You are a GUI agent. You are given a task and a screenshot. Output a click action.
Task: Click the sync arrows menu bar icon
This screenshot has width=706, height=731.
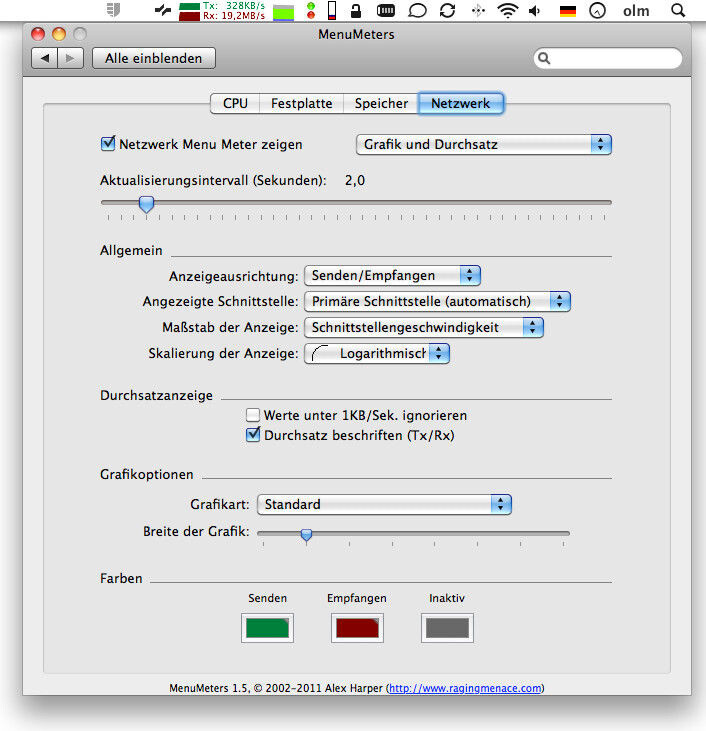[x=447, y=10]
